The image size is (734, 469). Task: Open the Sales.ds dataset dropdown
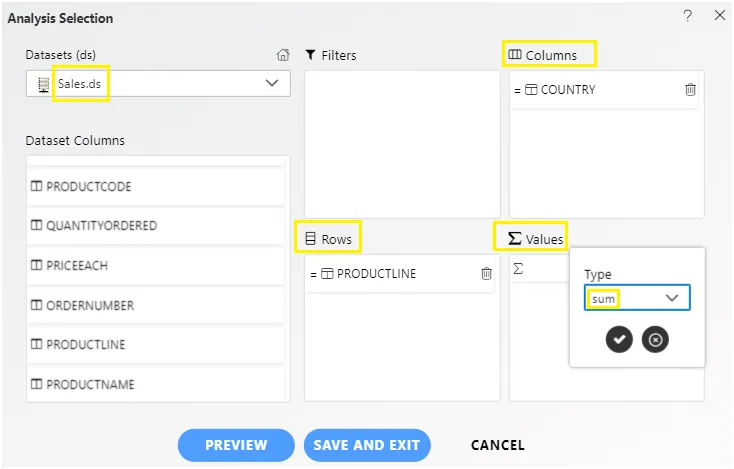tap(158, 84)
